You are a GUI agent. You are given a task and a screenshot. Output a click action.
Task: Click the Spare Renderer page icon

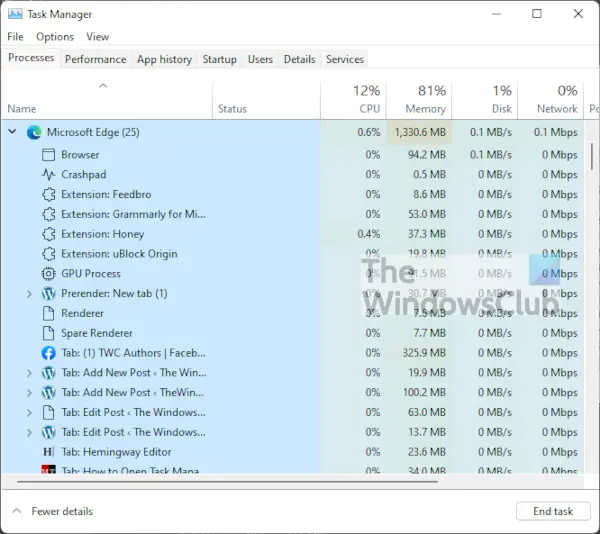(48, 333)
